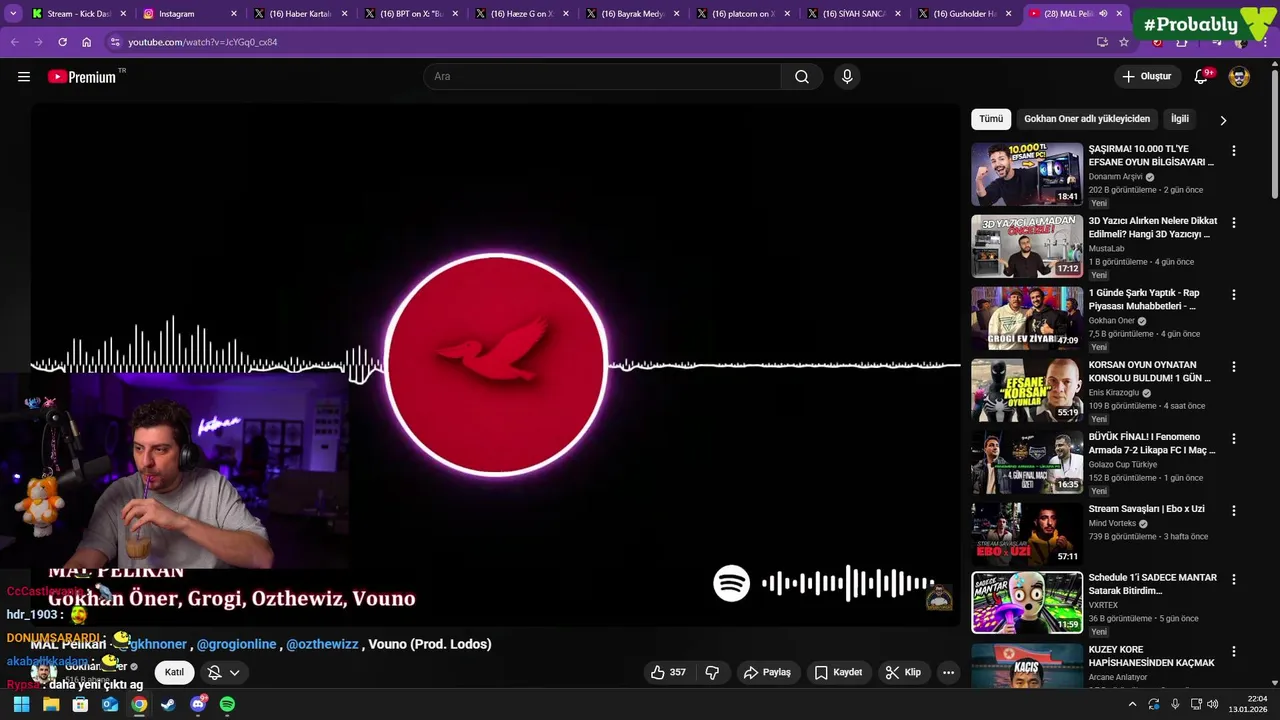
Task: Open options for KORSAN OYUN OYNATAN video
Action: tap(1233, 367)
